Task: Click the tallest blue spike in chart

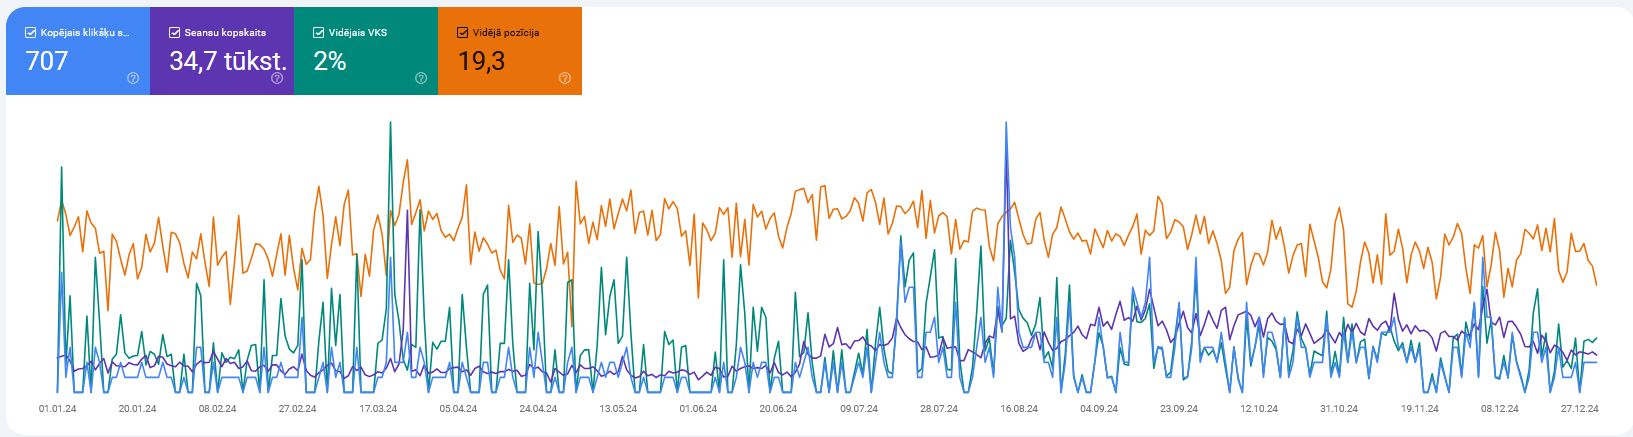Action: tap(1006, 124)
